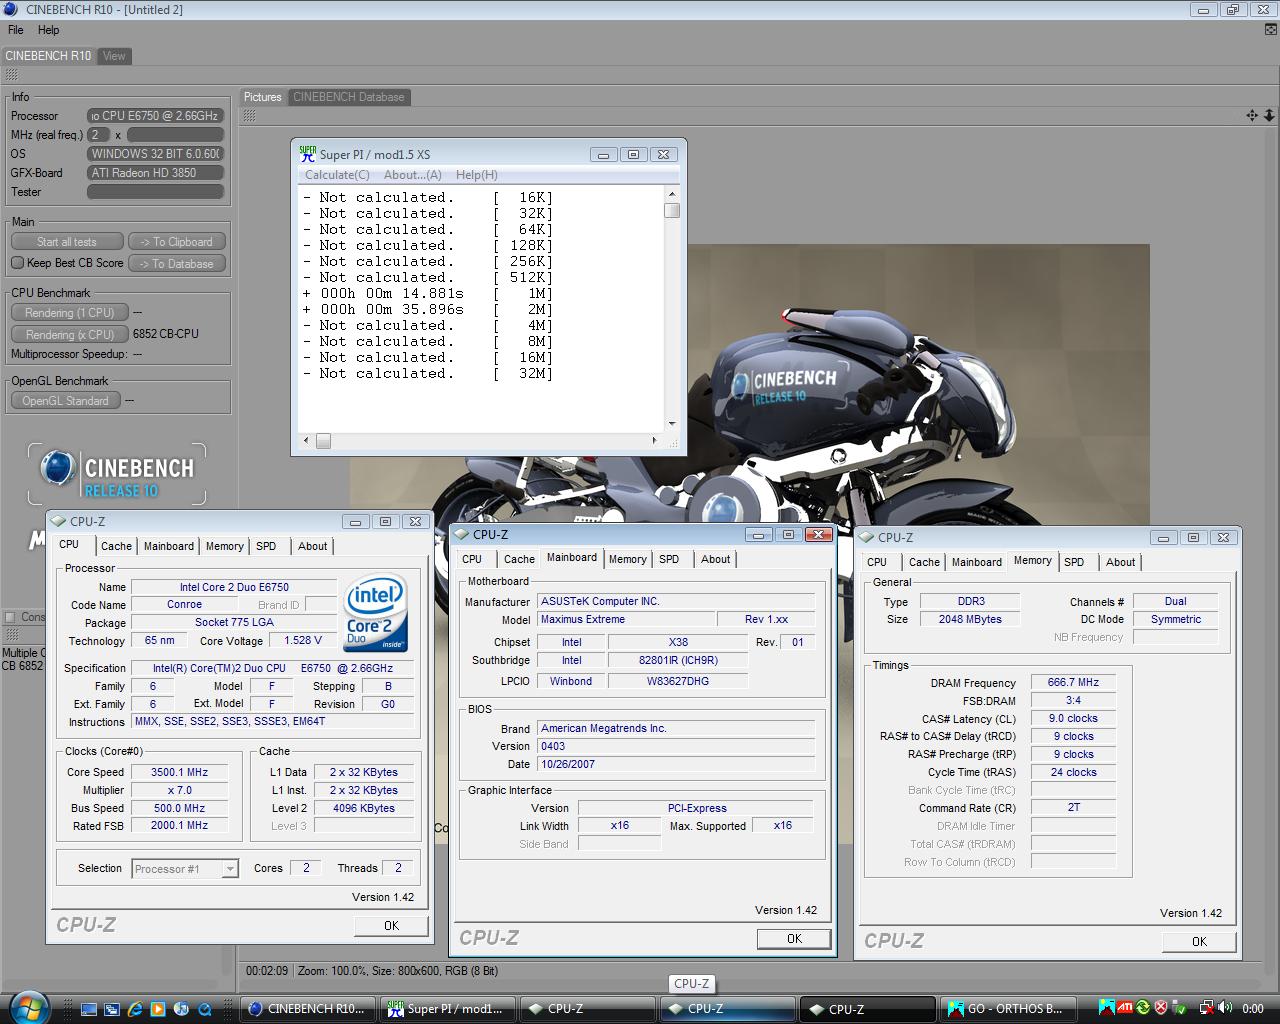Open CPU tab in right CPU-Z window
The image size is (1280, 1024).
pos(877,562)
